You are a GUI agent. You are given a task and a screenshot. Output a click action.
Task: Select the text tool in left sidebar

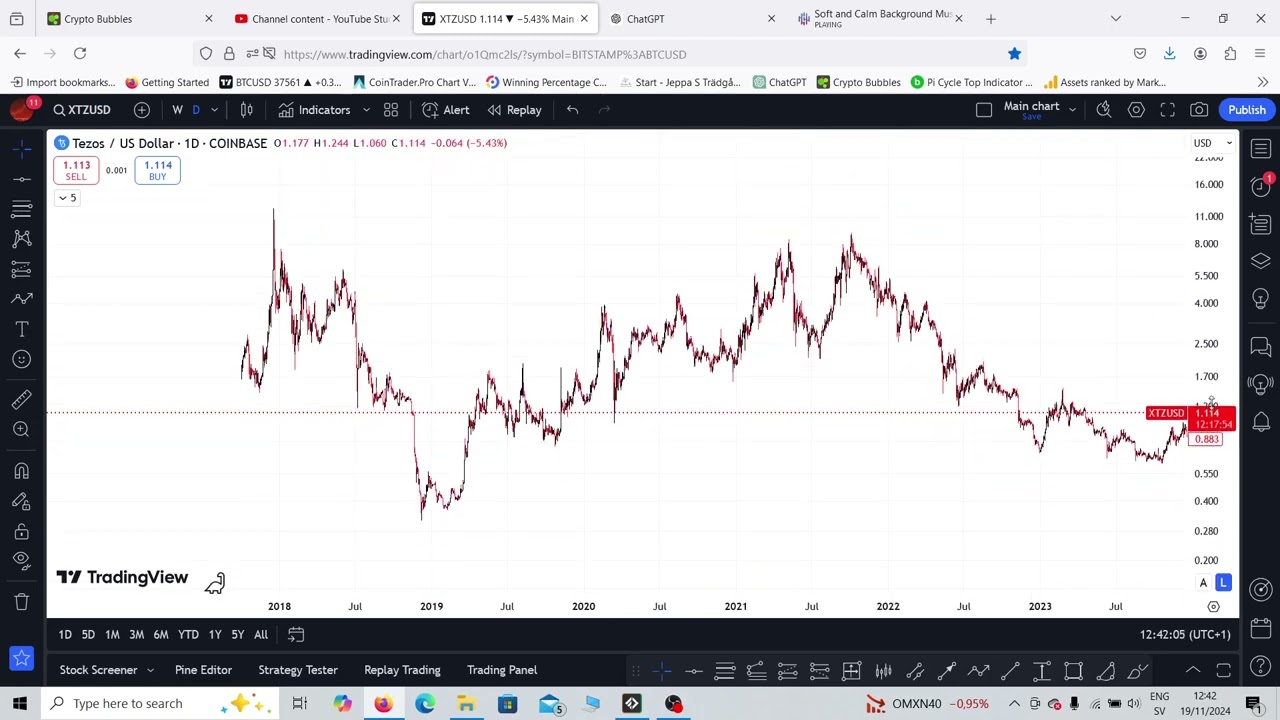(x=22, y=329)
